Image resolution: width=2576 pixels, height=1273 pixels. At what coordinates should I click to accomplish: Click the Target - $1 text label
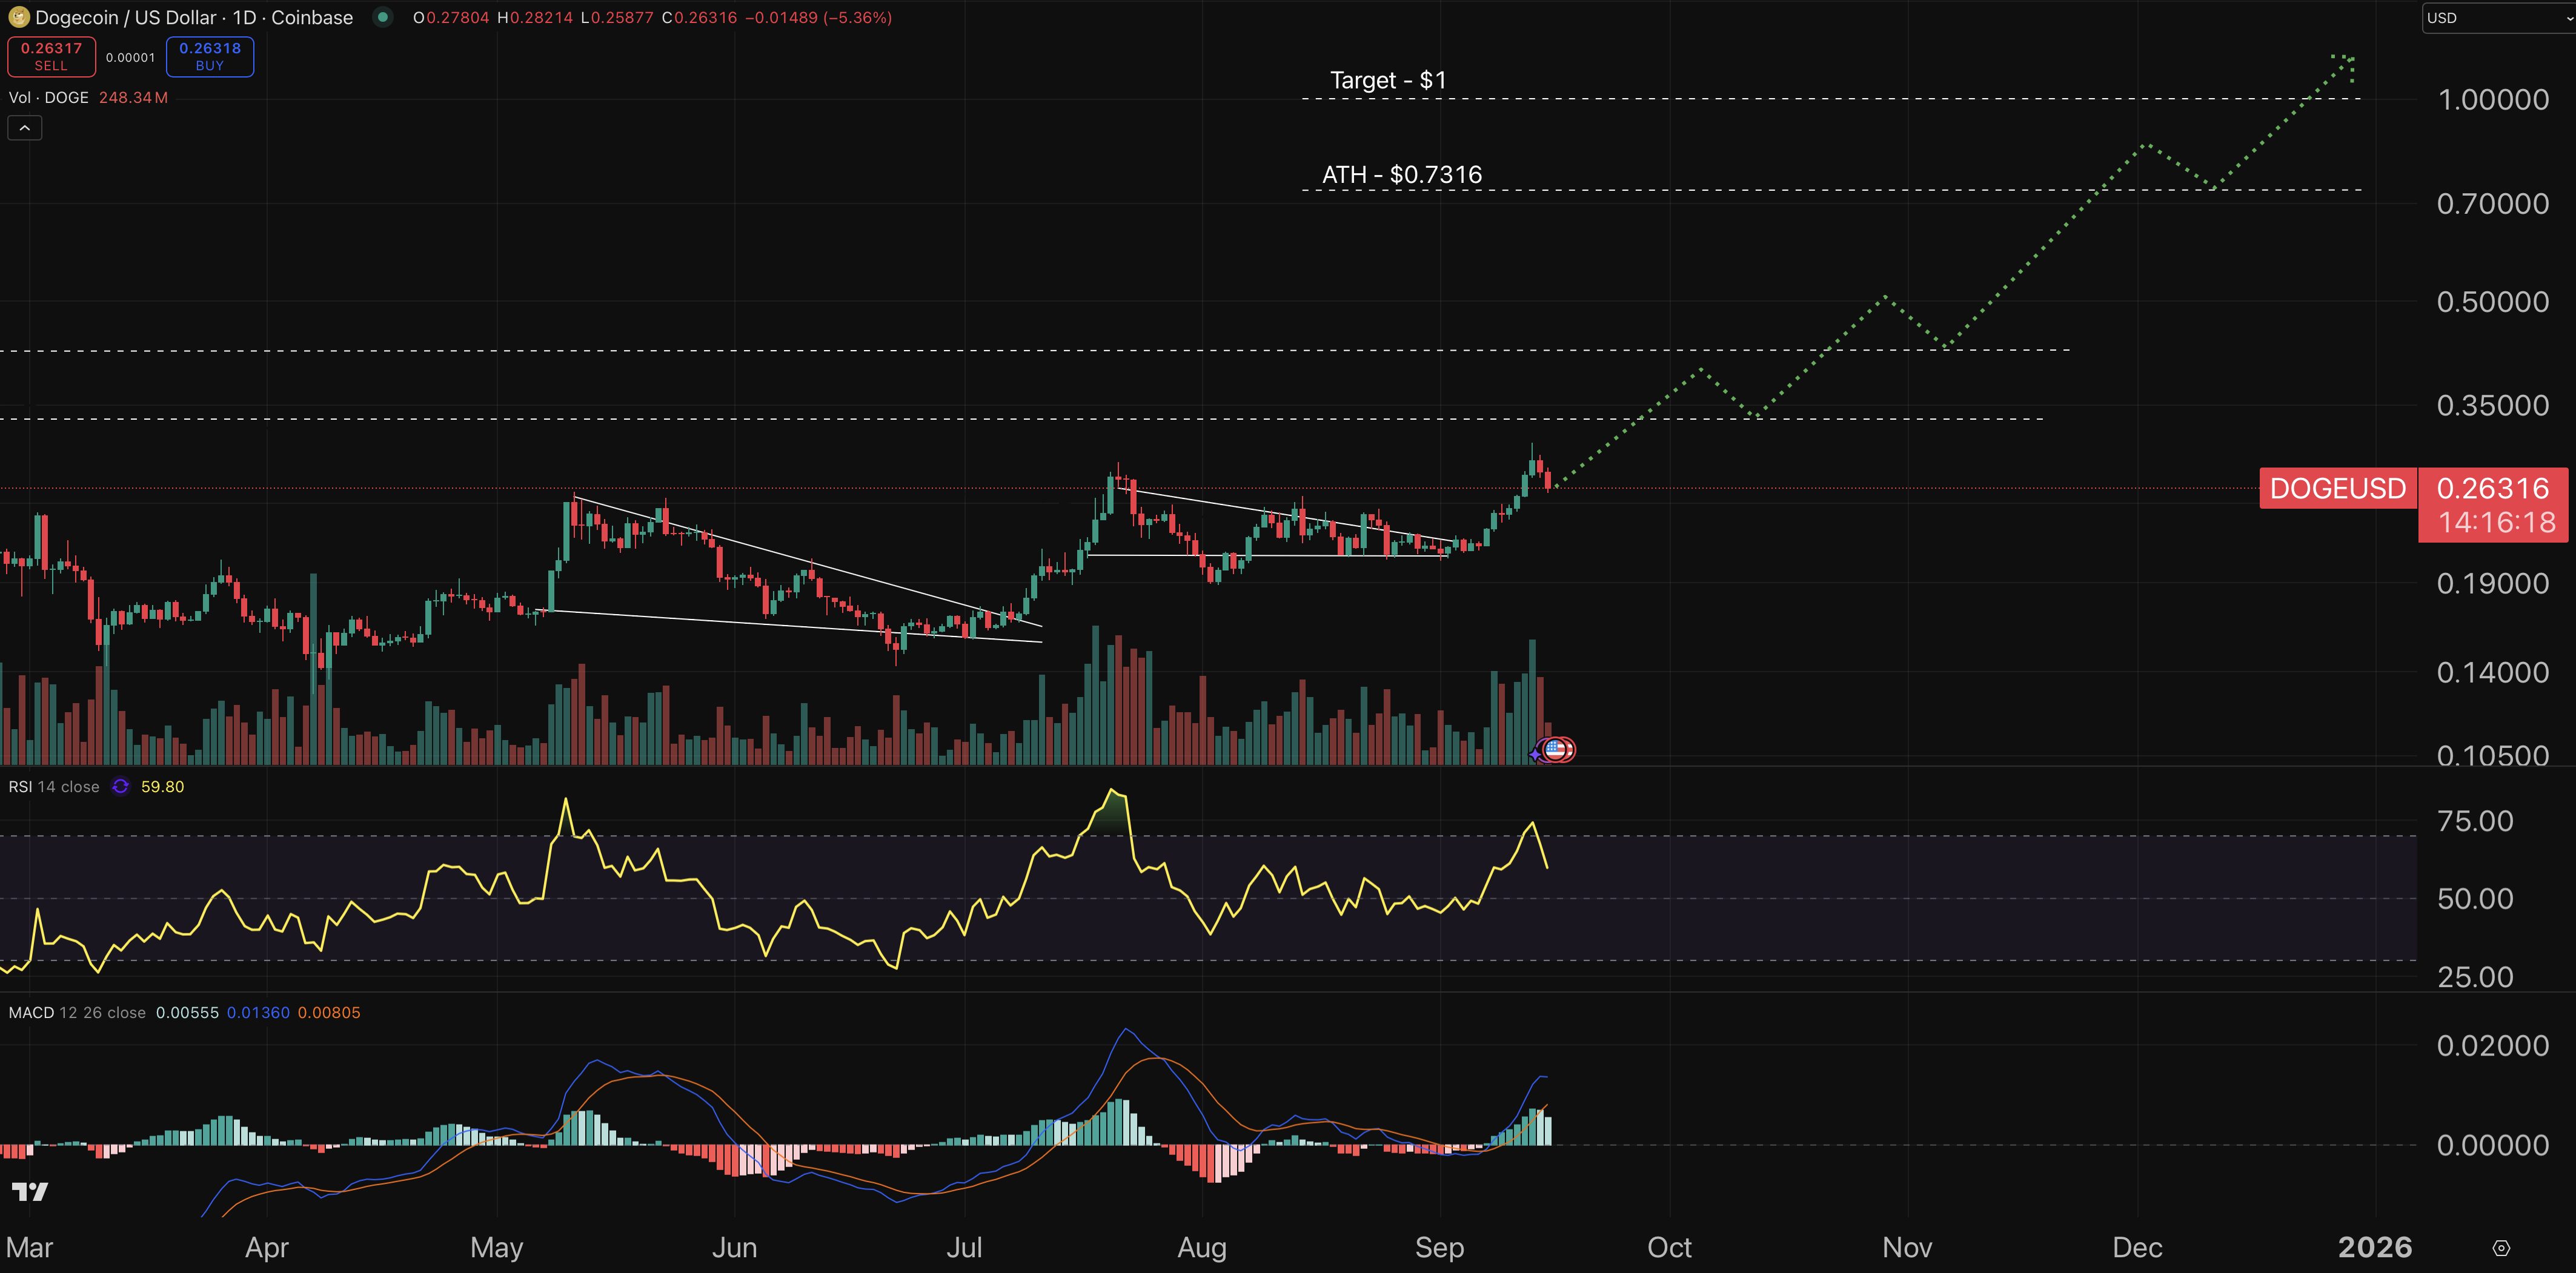[x=1388, y=80]
